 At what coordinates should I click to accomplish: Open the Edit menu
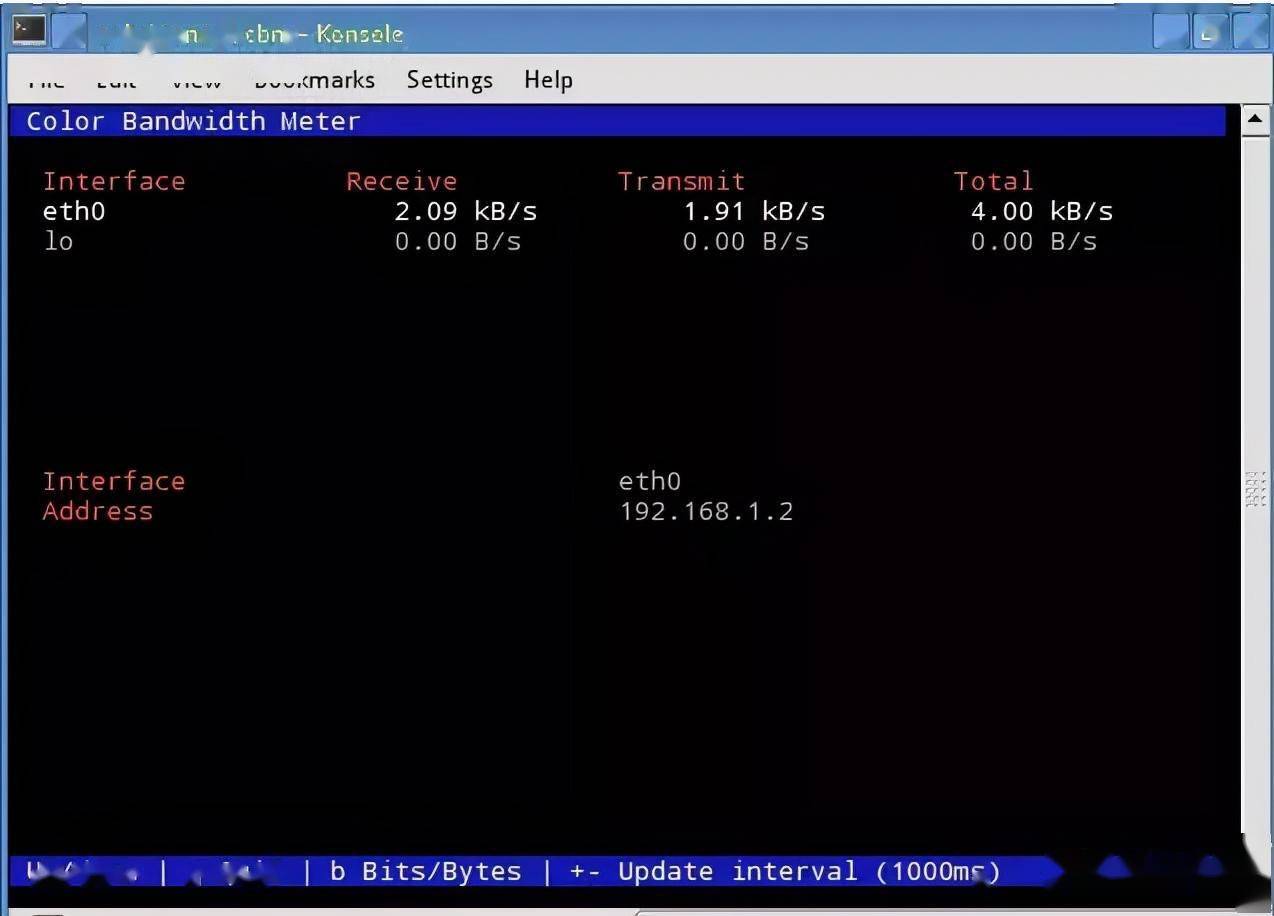click(x=116, y=80)
